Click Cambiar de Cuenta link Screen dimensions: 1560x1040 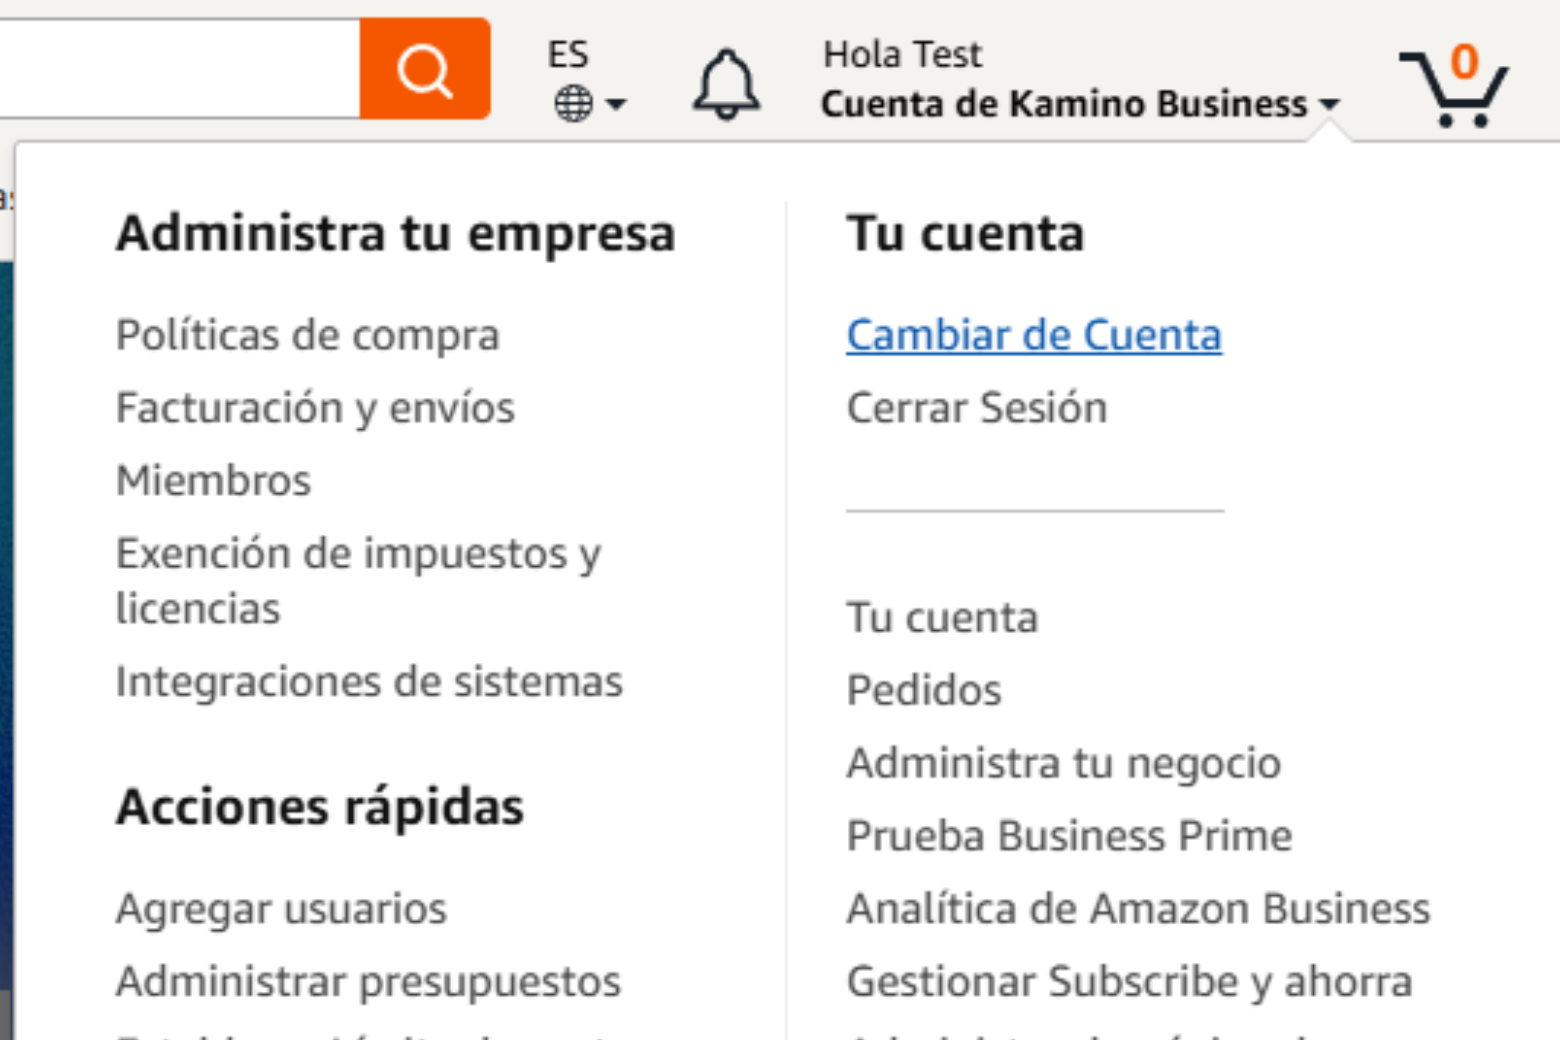pyautogui.click(x=1033, y=335)
